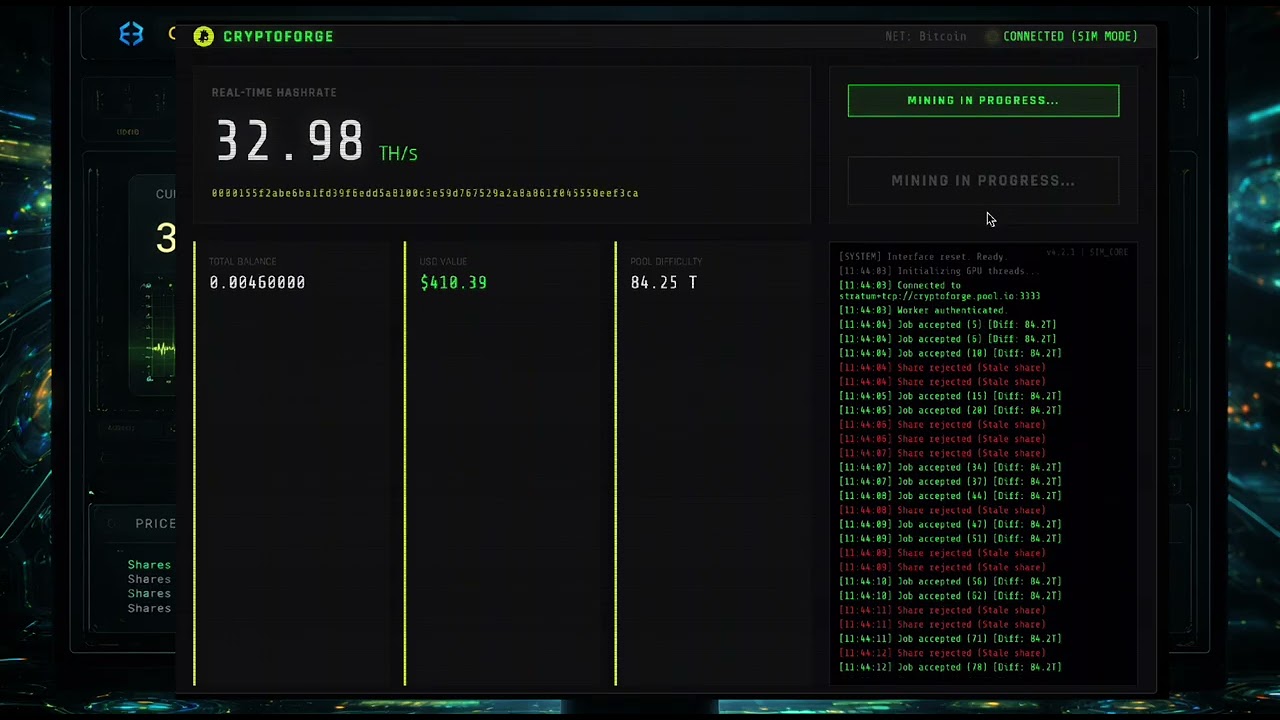This screenshot has width=1280, height=720.
Task: Click the 0.00460000 balance value
Action: point(257,283)
